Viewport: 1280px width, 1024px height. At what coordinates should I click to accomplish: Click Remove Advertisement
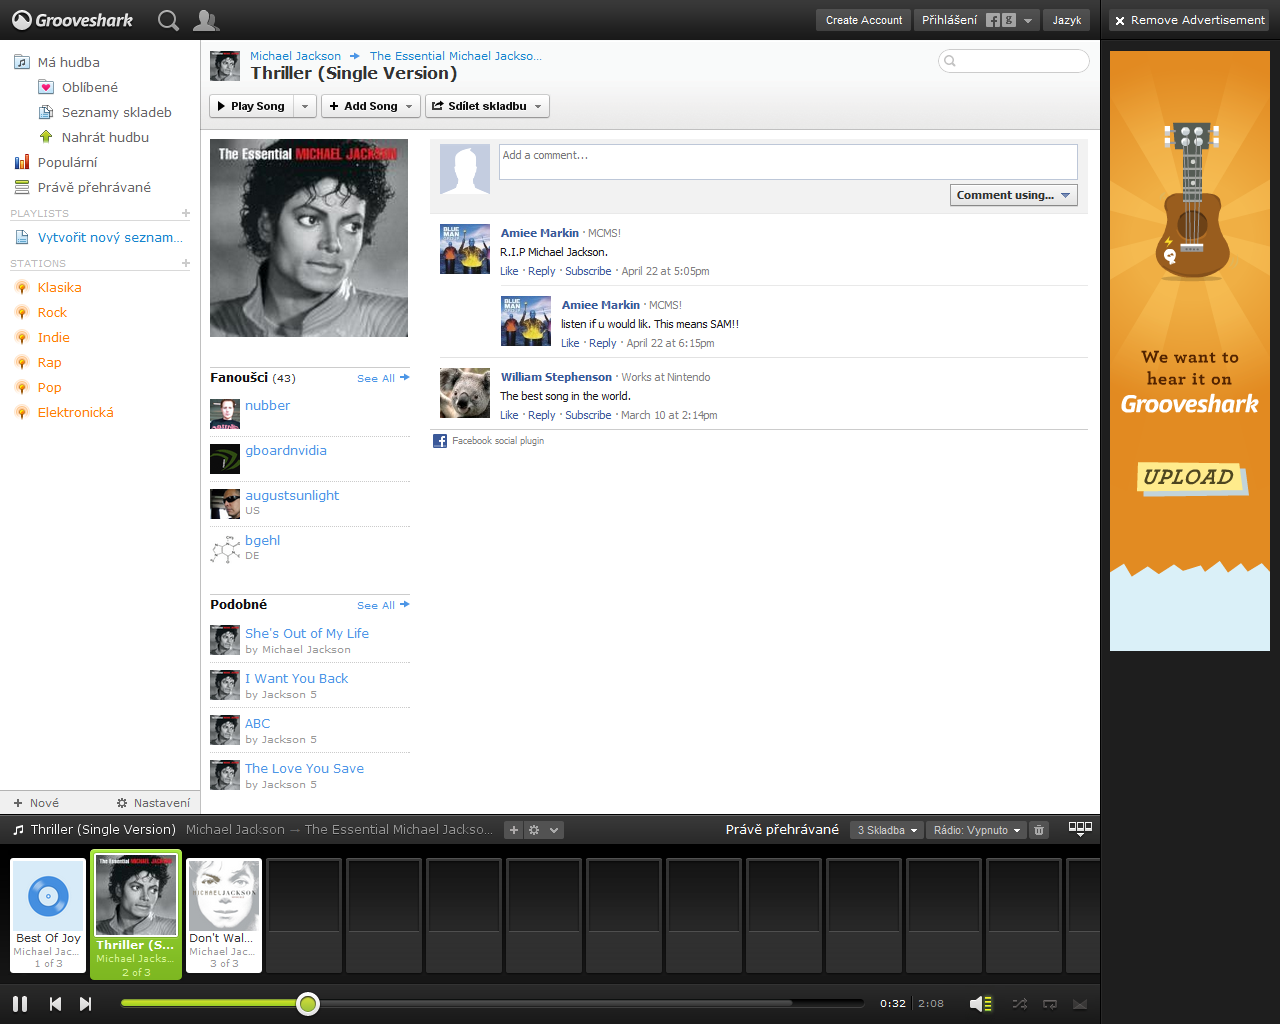pos(1189,20)
